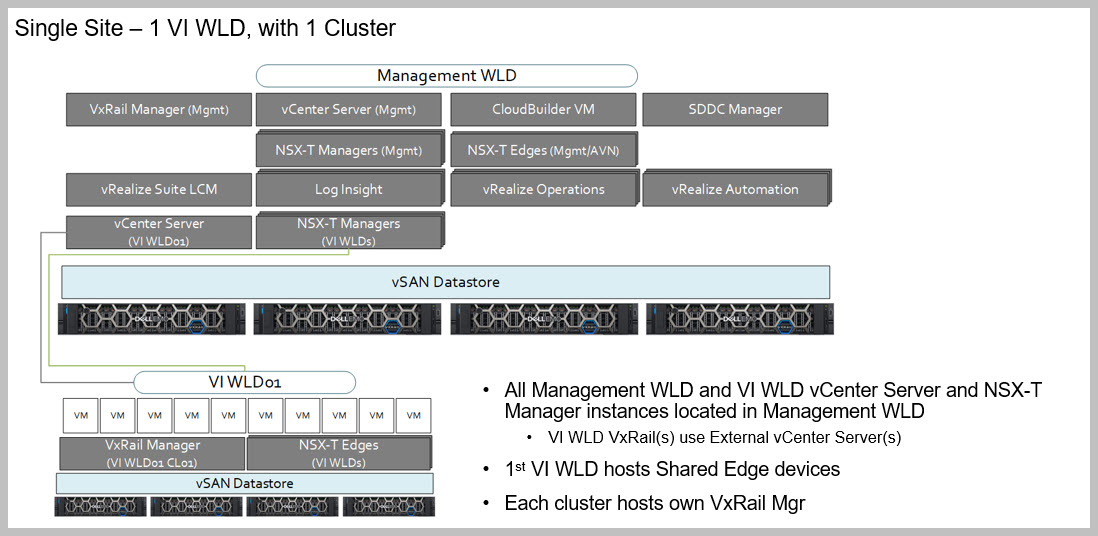Screen dimensions: 1098x536
Task: Click the VI WLD01 header pill
Action: (244, 382)
